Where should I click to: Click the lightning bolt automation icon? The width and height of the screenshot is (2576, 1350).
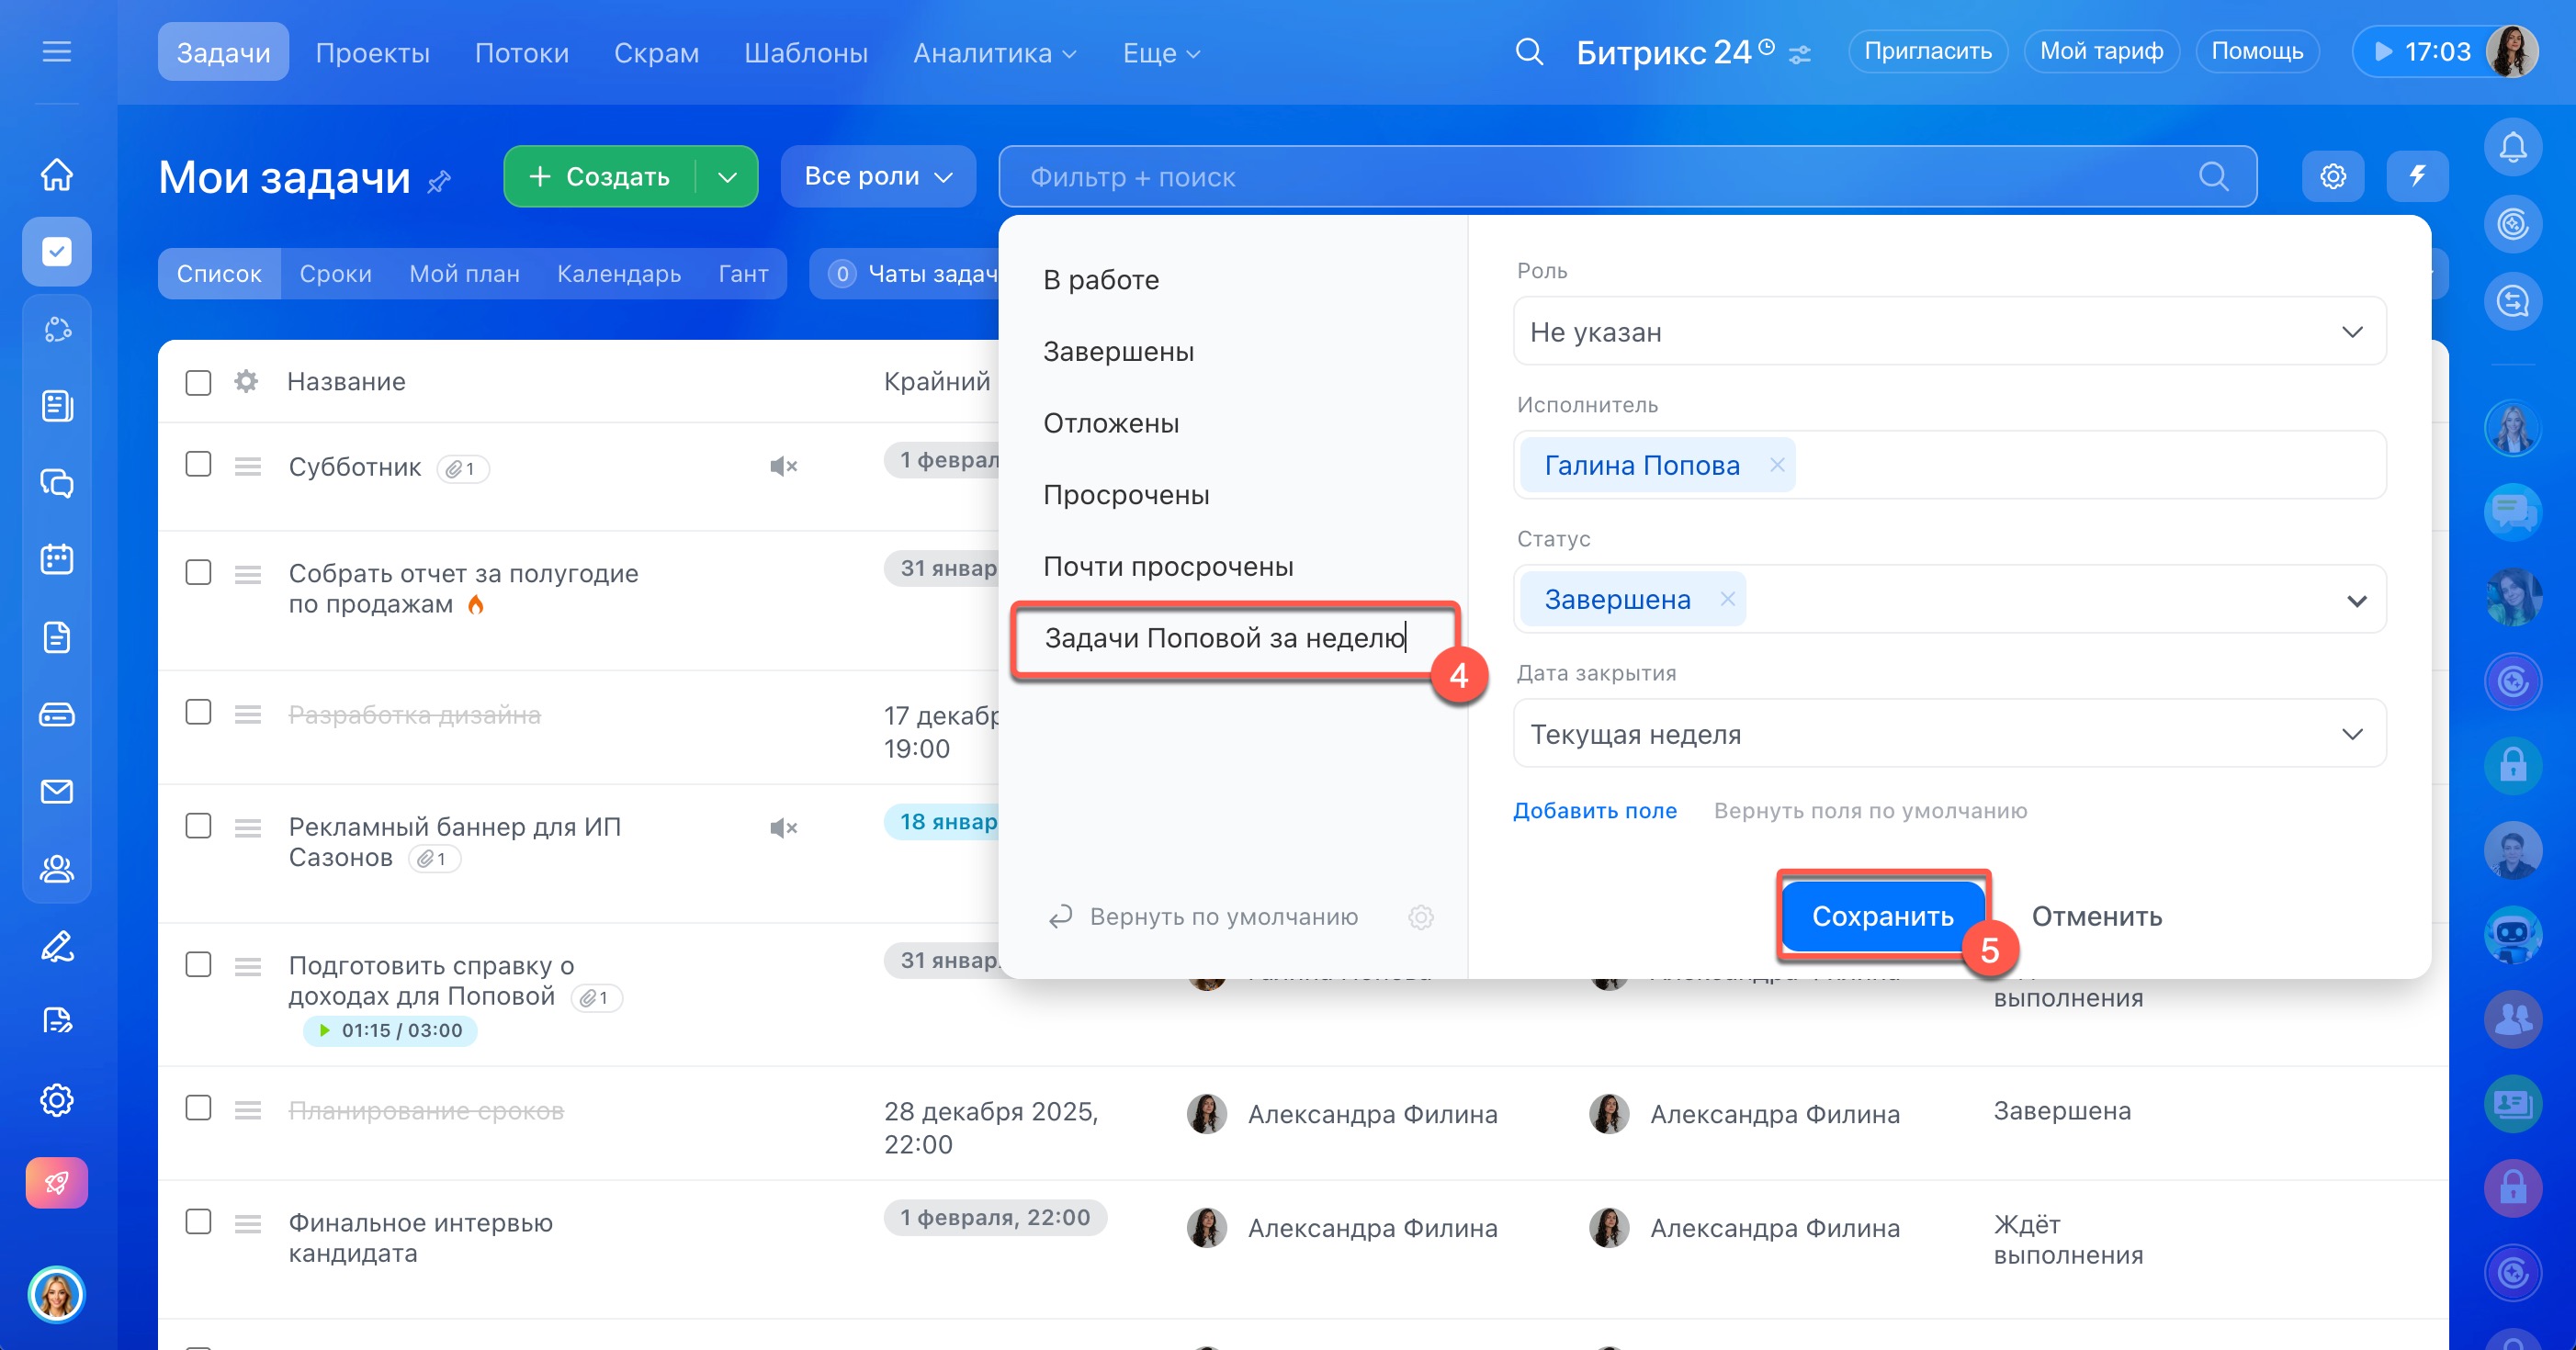point(2417,177)
